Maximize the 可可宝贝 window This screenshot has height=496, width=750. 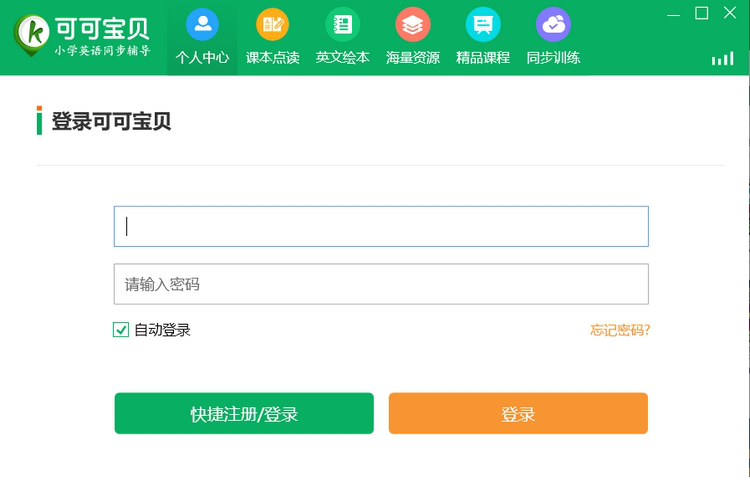tap(702, 13)
